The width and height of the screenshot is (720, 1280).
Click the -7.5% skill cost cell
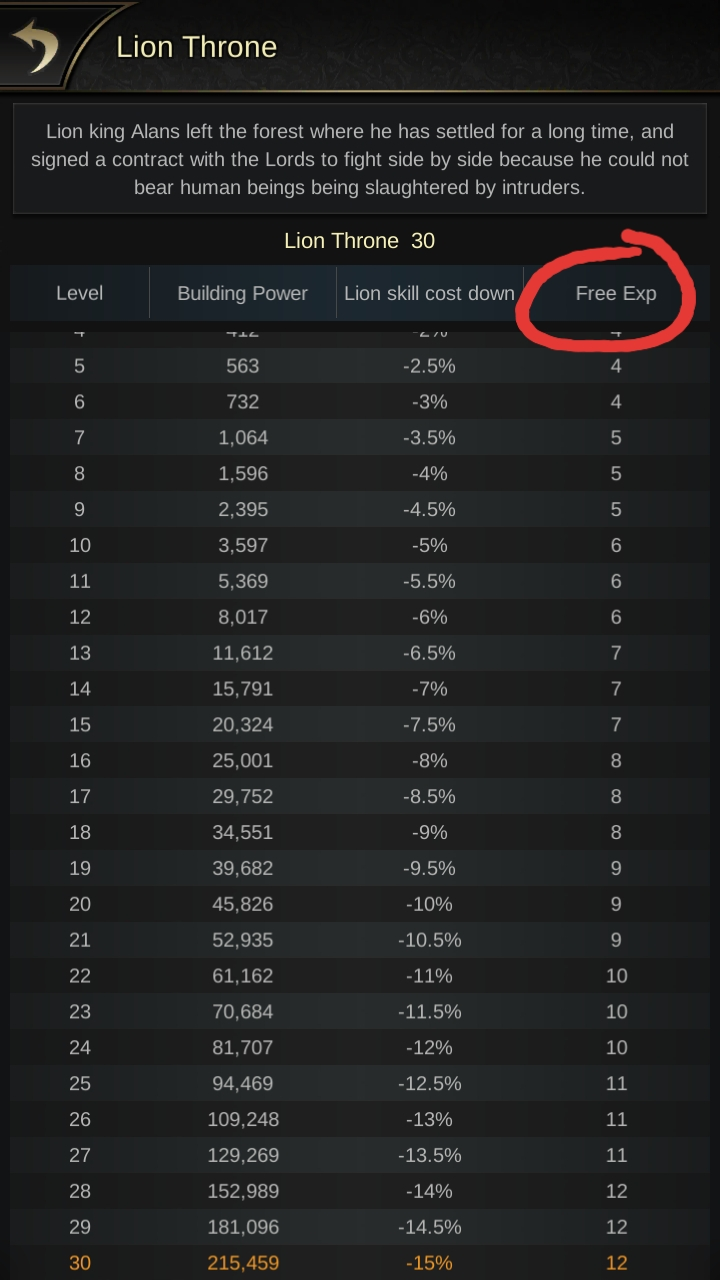[429, 724]
